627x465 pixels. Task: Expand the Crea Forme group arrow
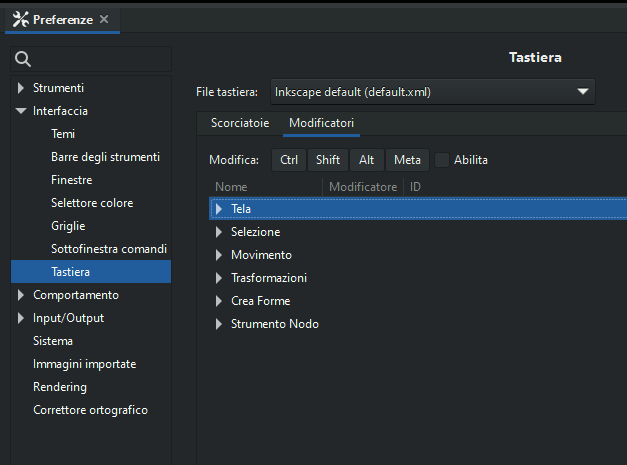pos(219,301)
